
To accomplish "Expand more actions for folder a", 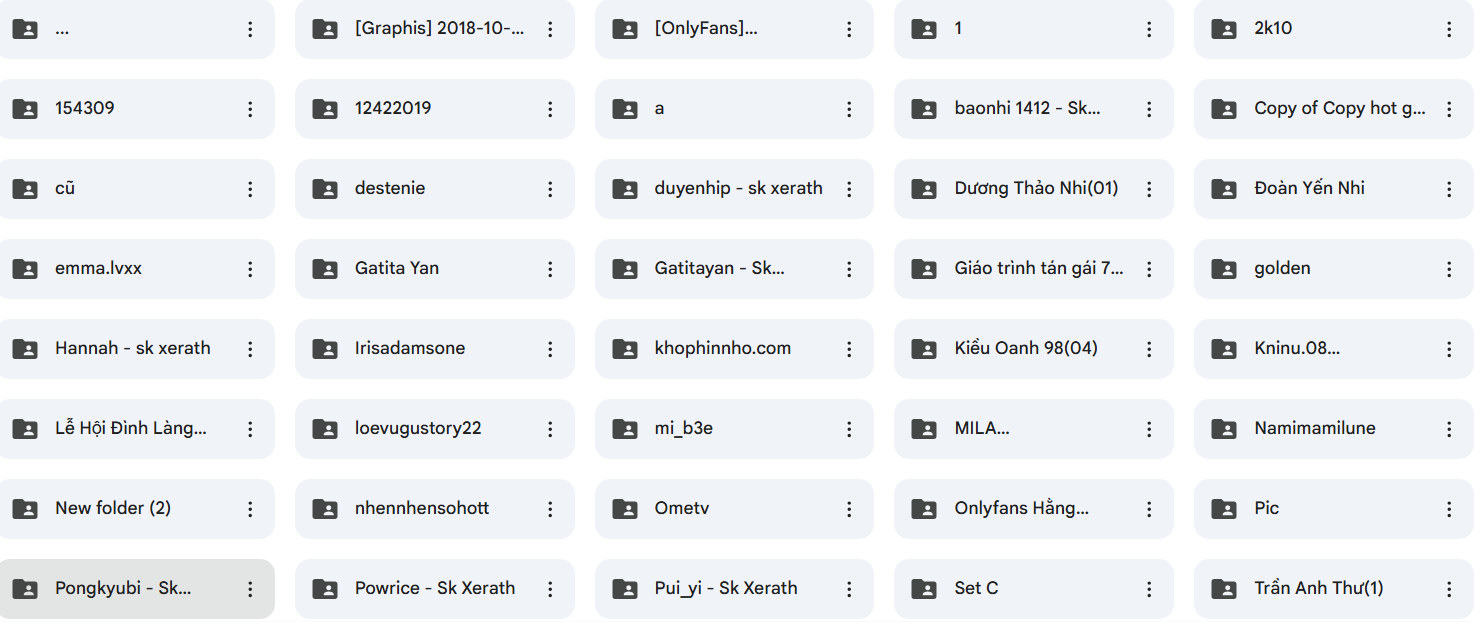I will coord(849,109).
